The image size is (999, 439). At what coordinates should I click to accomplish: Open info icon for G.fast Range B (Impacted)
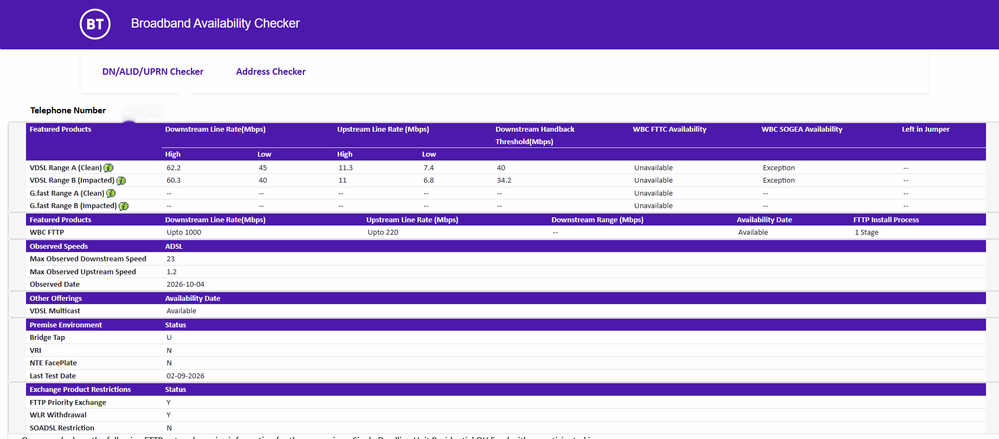coord(124,206)
